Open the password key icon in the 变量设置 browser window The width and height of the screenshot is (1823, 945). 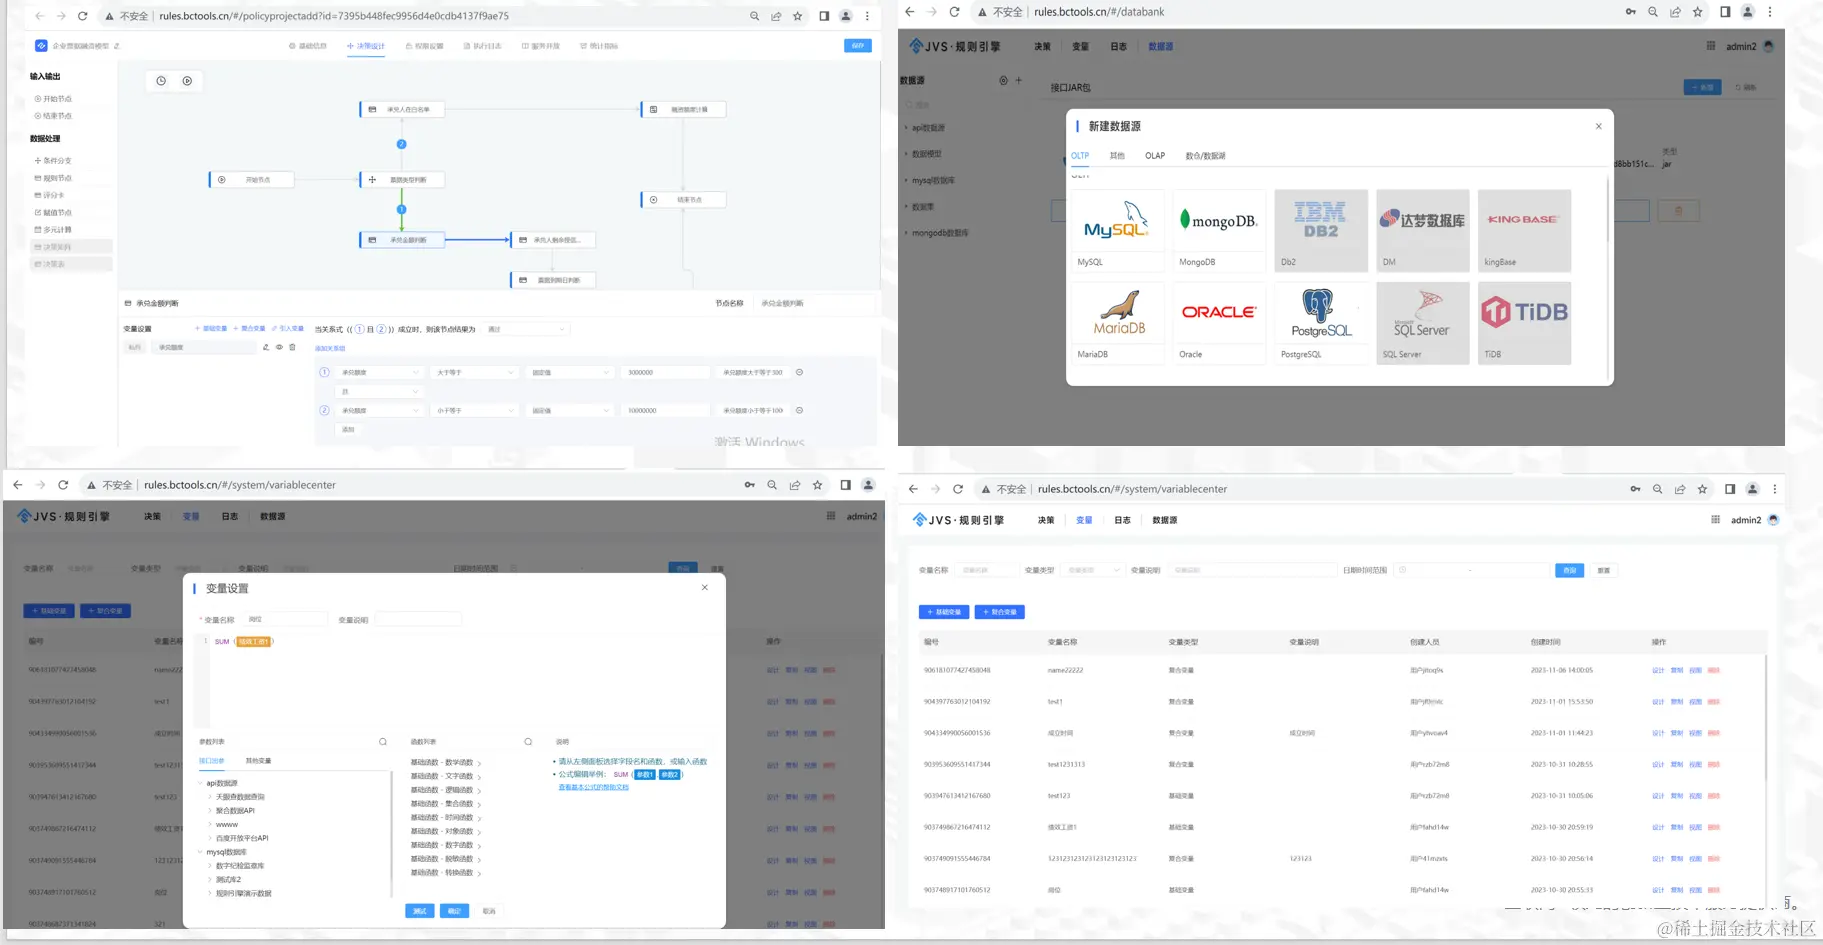749,485
